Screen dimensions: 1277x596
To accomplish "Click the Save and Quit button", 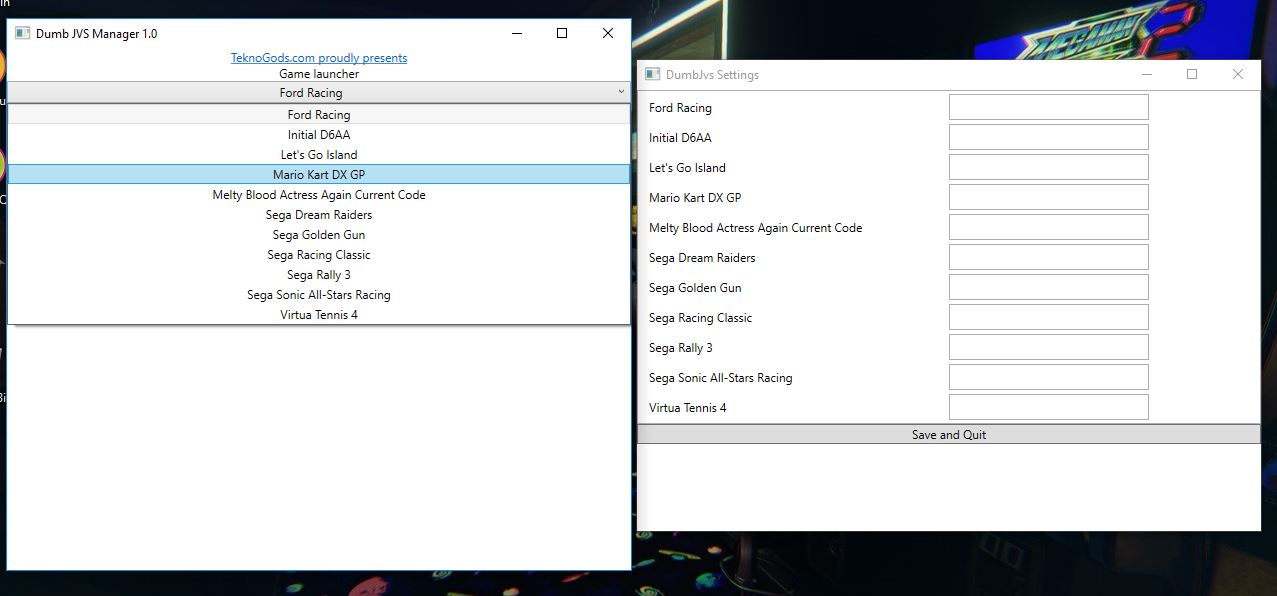I will (x=949, y=434).
